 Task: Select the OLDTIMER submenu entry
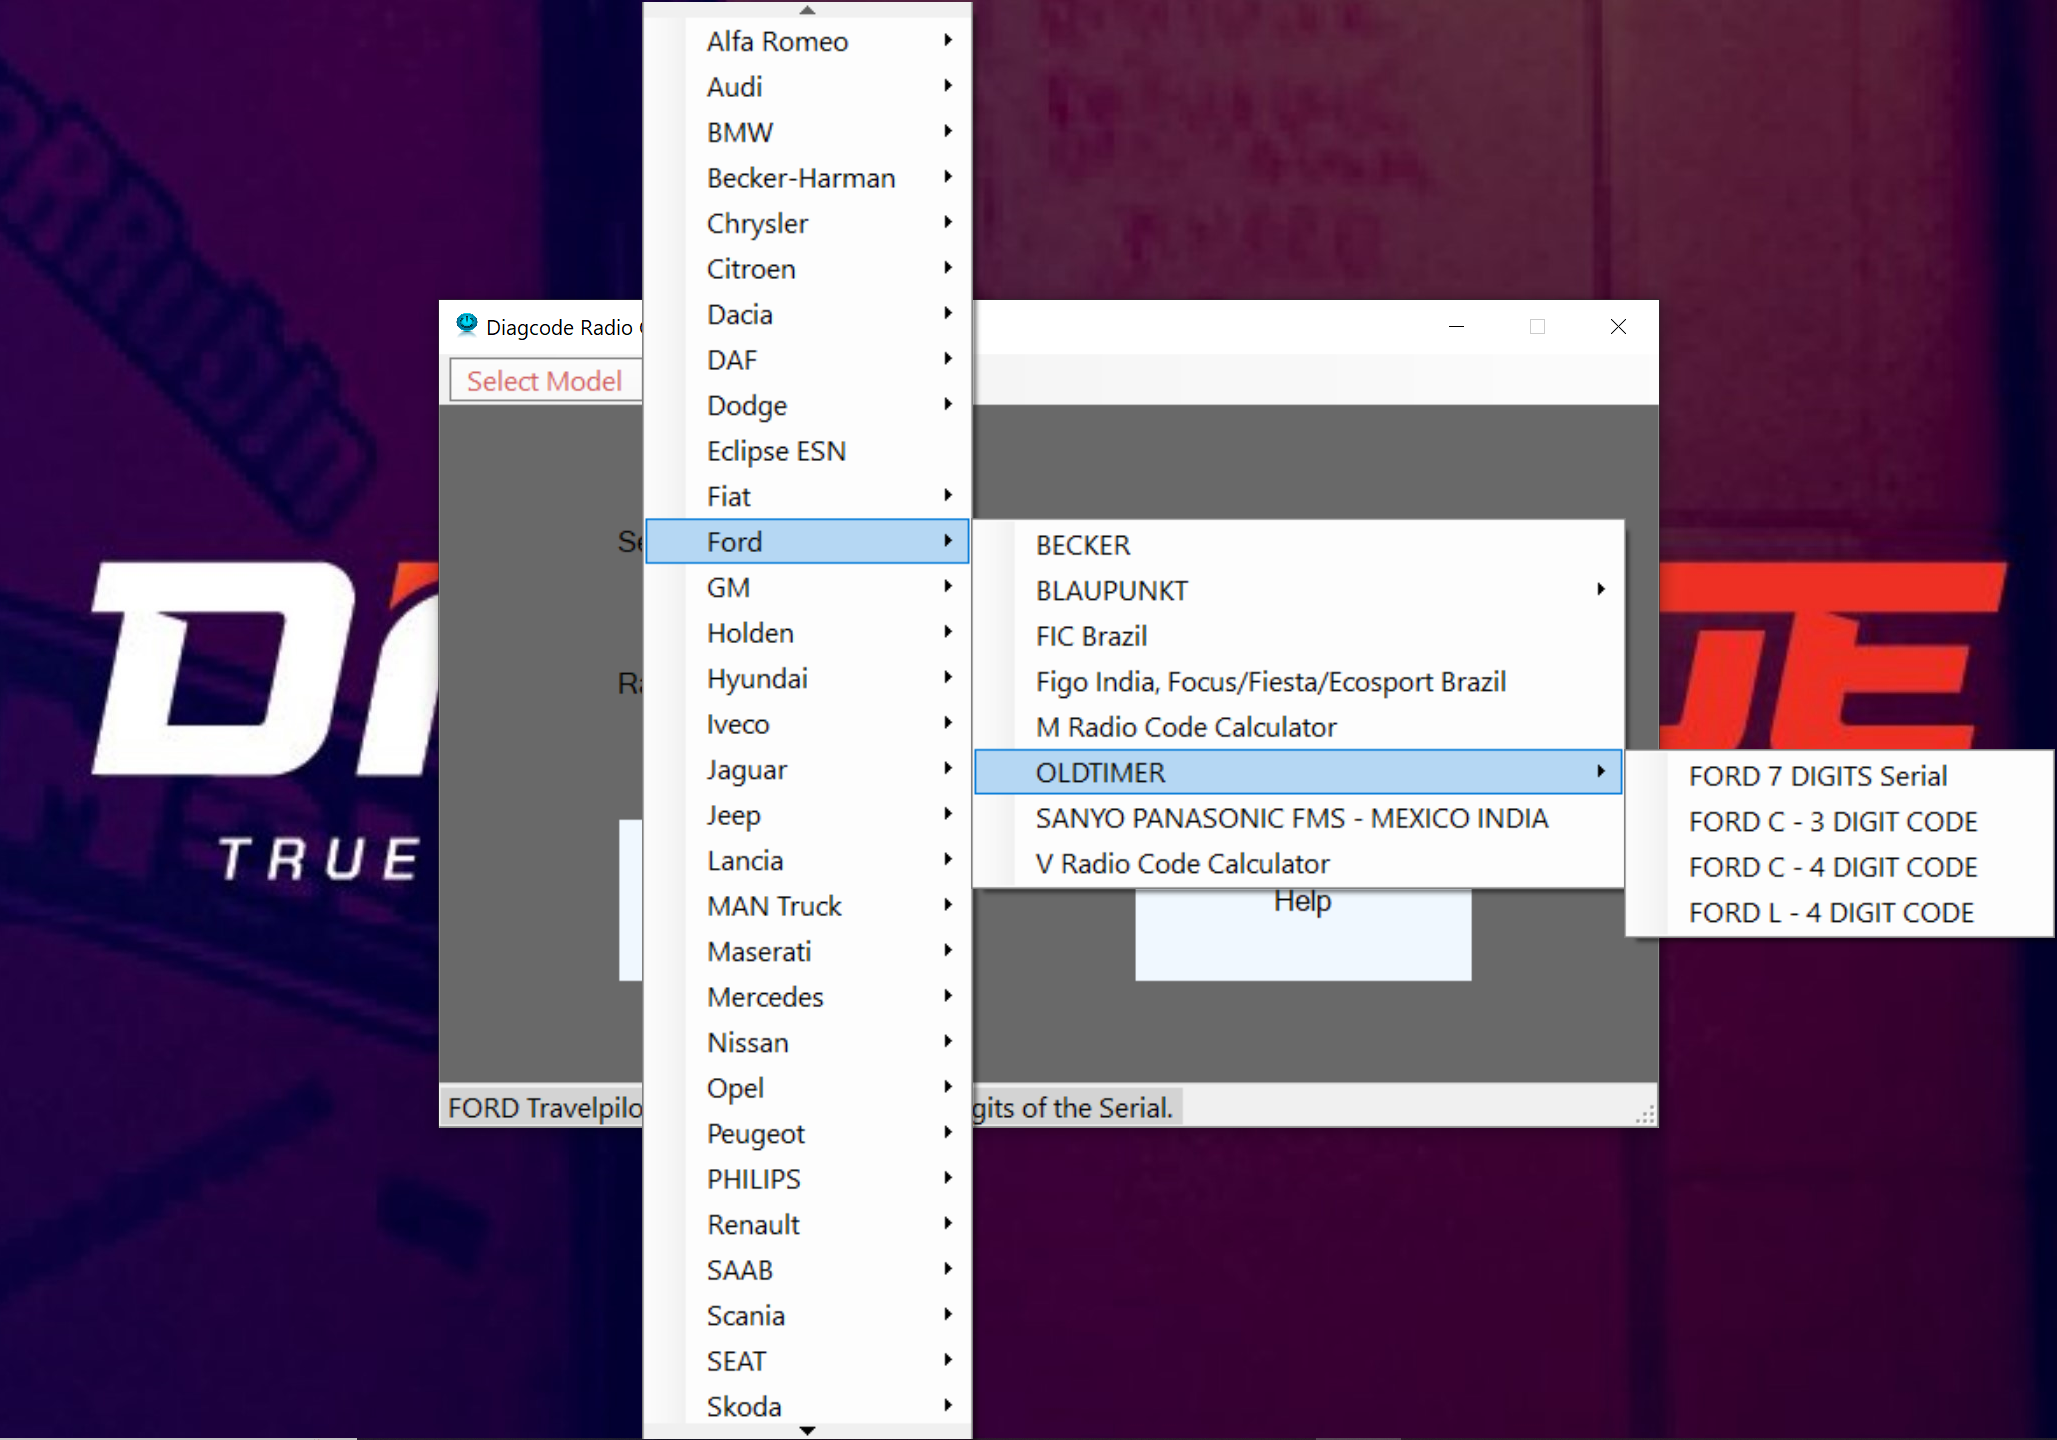(1298, 772)
